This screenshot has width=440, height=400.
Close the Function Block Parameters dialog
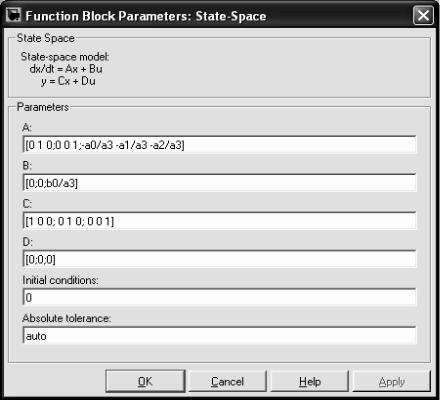pyautogui.click(x=423, y=15)
